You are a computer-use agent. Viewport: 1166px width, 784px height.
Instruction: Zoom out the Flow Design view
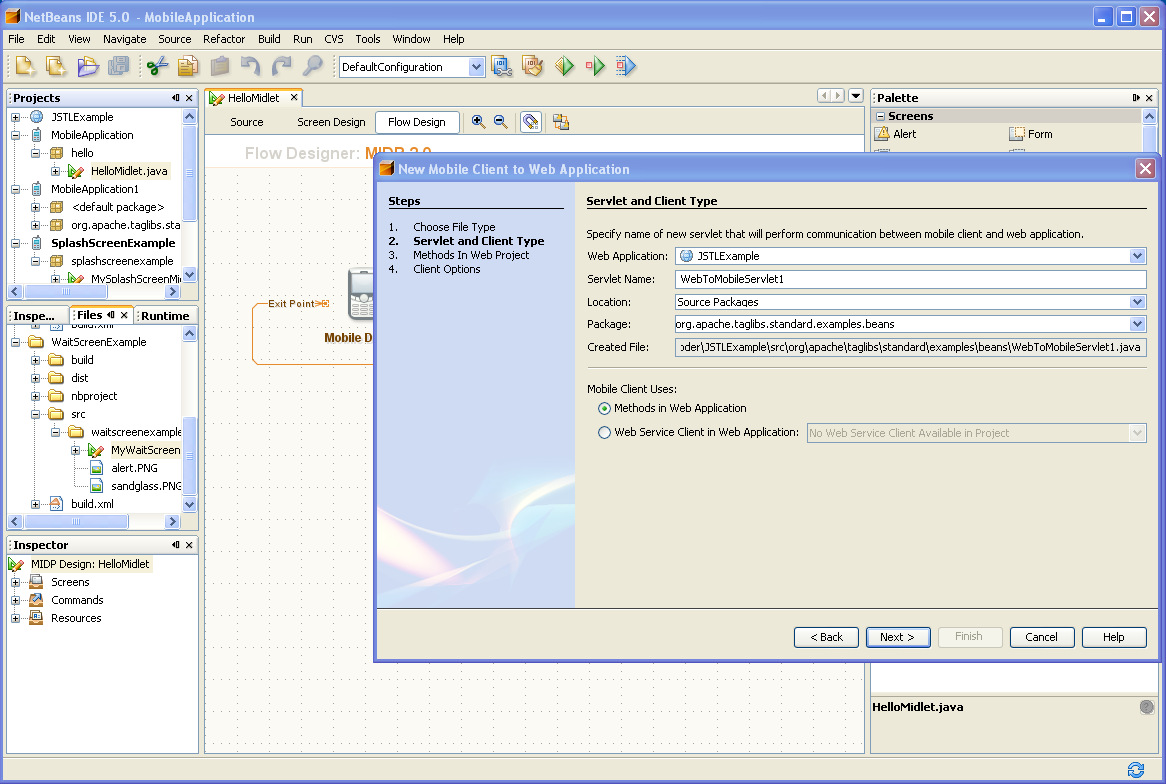(500, 122)
